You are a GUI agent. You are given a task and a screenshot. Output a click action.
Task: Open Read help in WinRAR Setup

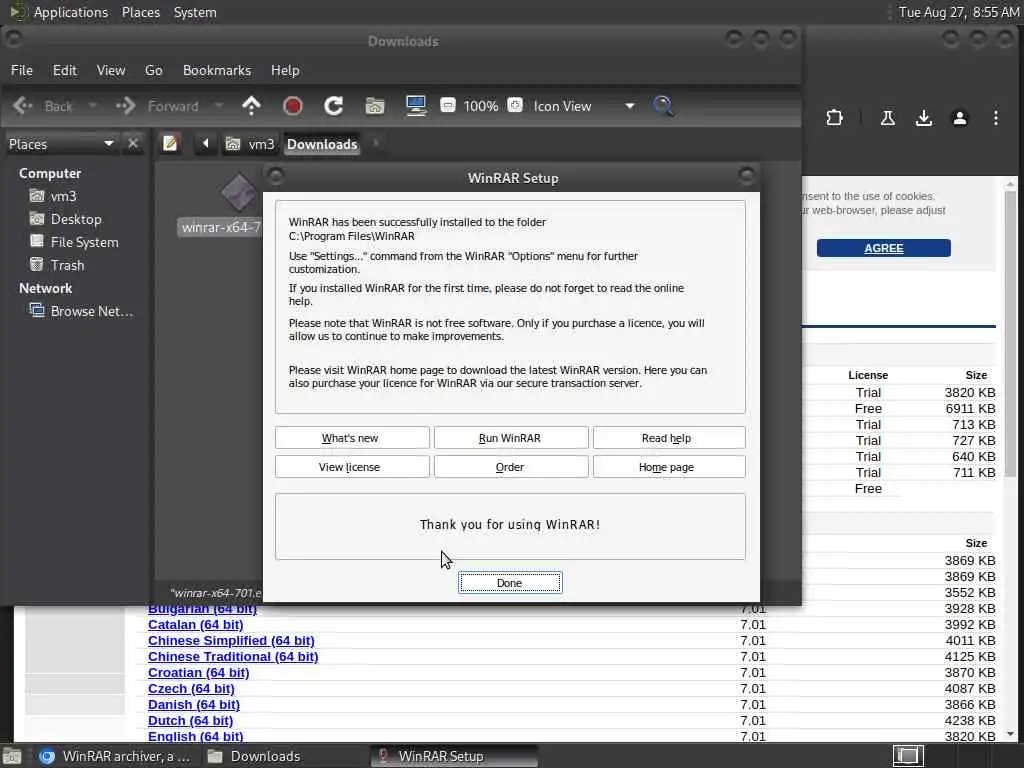669,438
